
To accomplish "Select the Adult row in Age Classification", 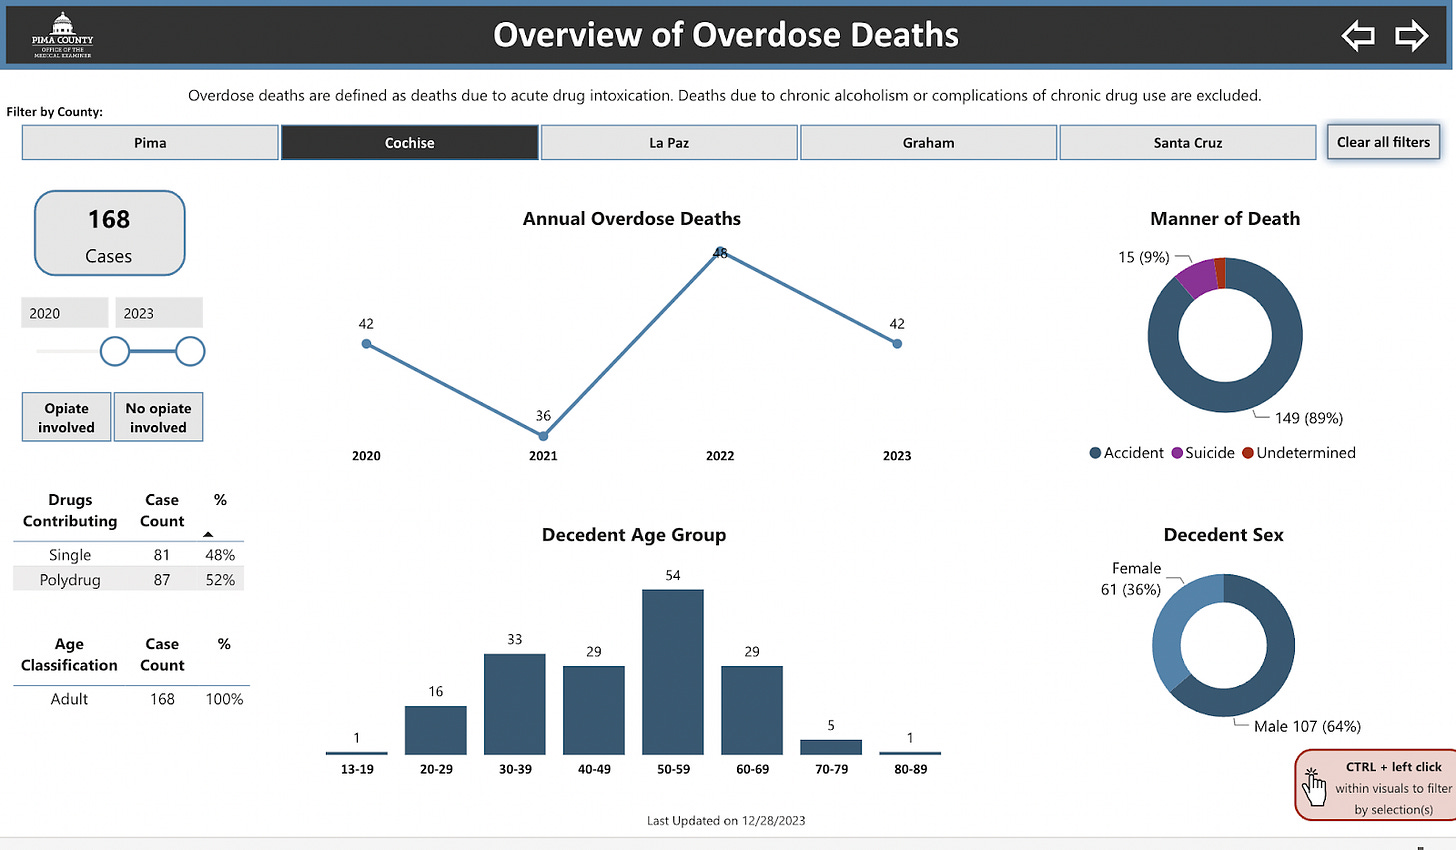I will 131,699.
